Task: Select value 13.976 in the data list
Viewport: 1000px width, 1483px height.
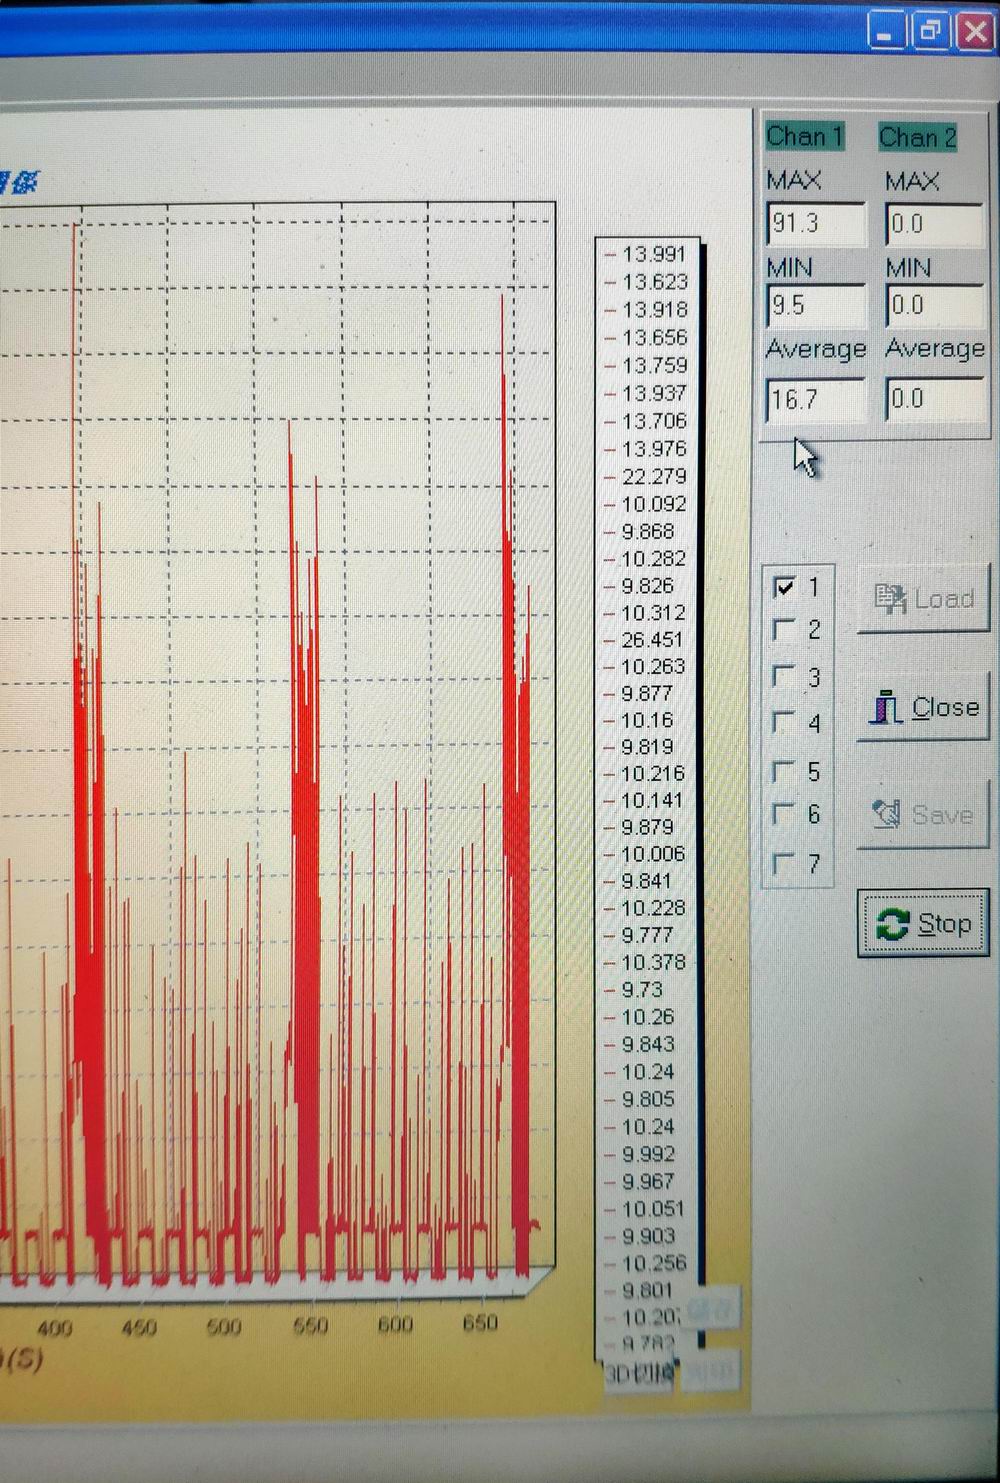Action: pos(654,449)
